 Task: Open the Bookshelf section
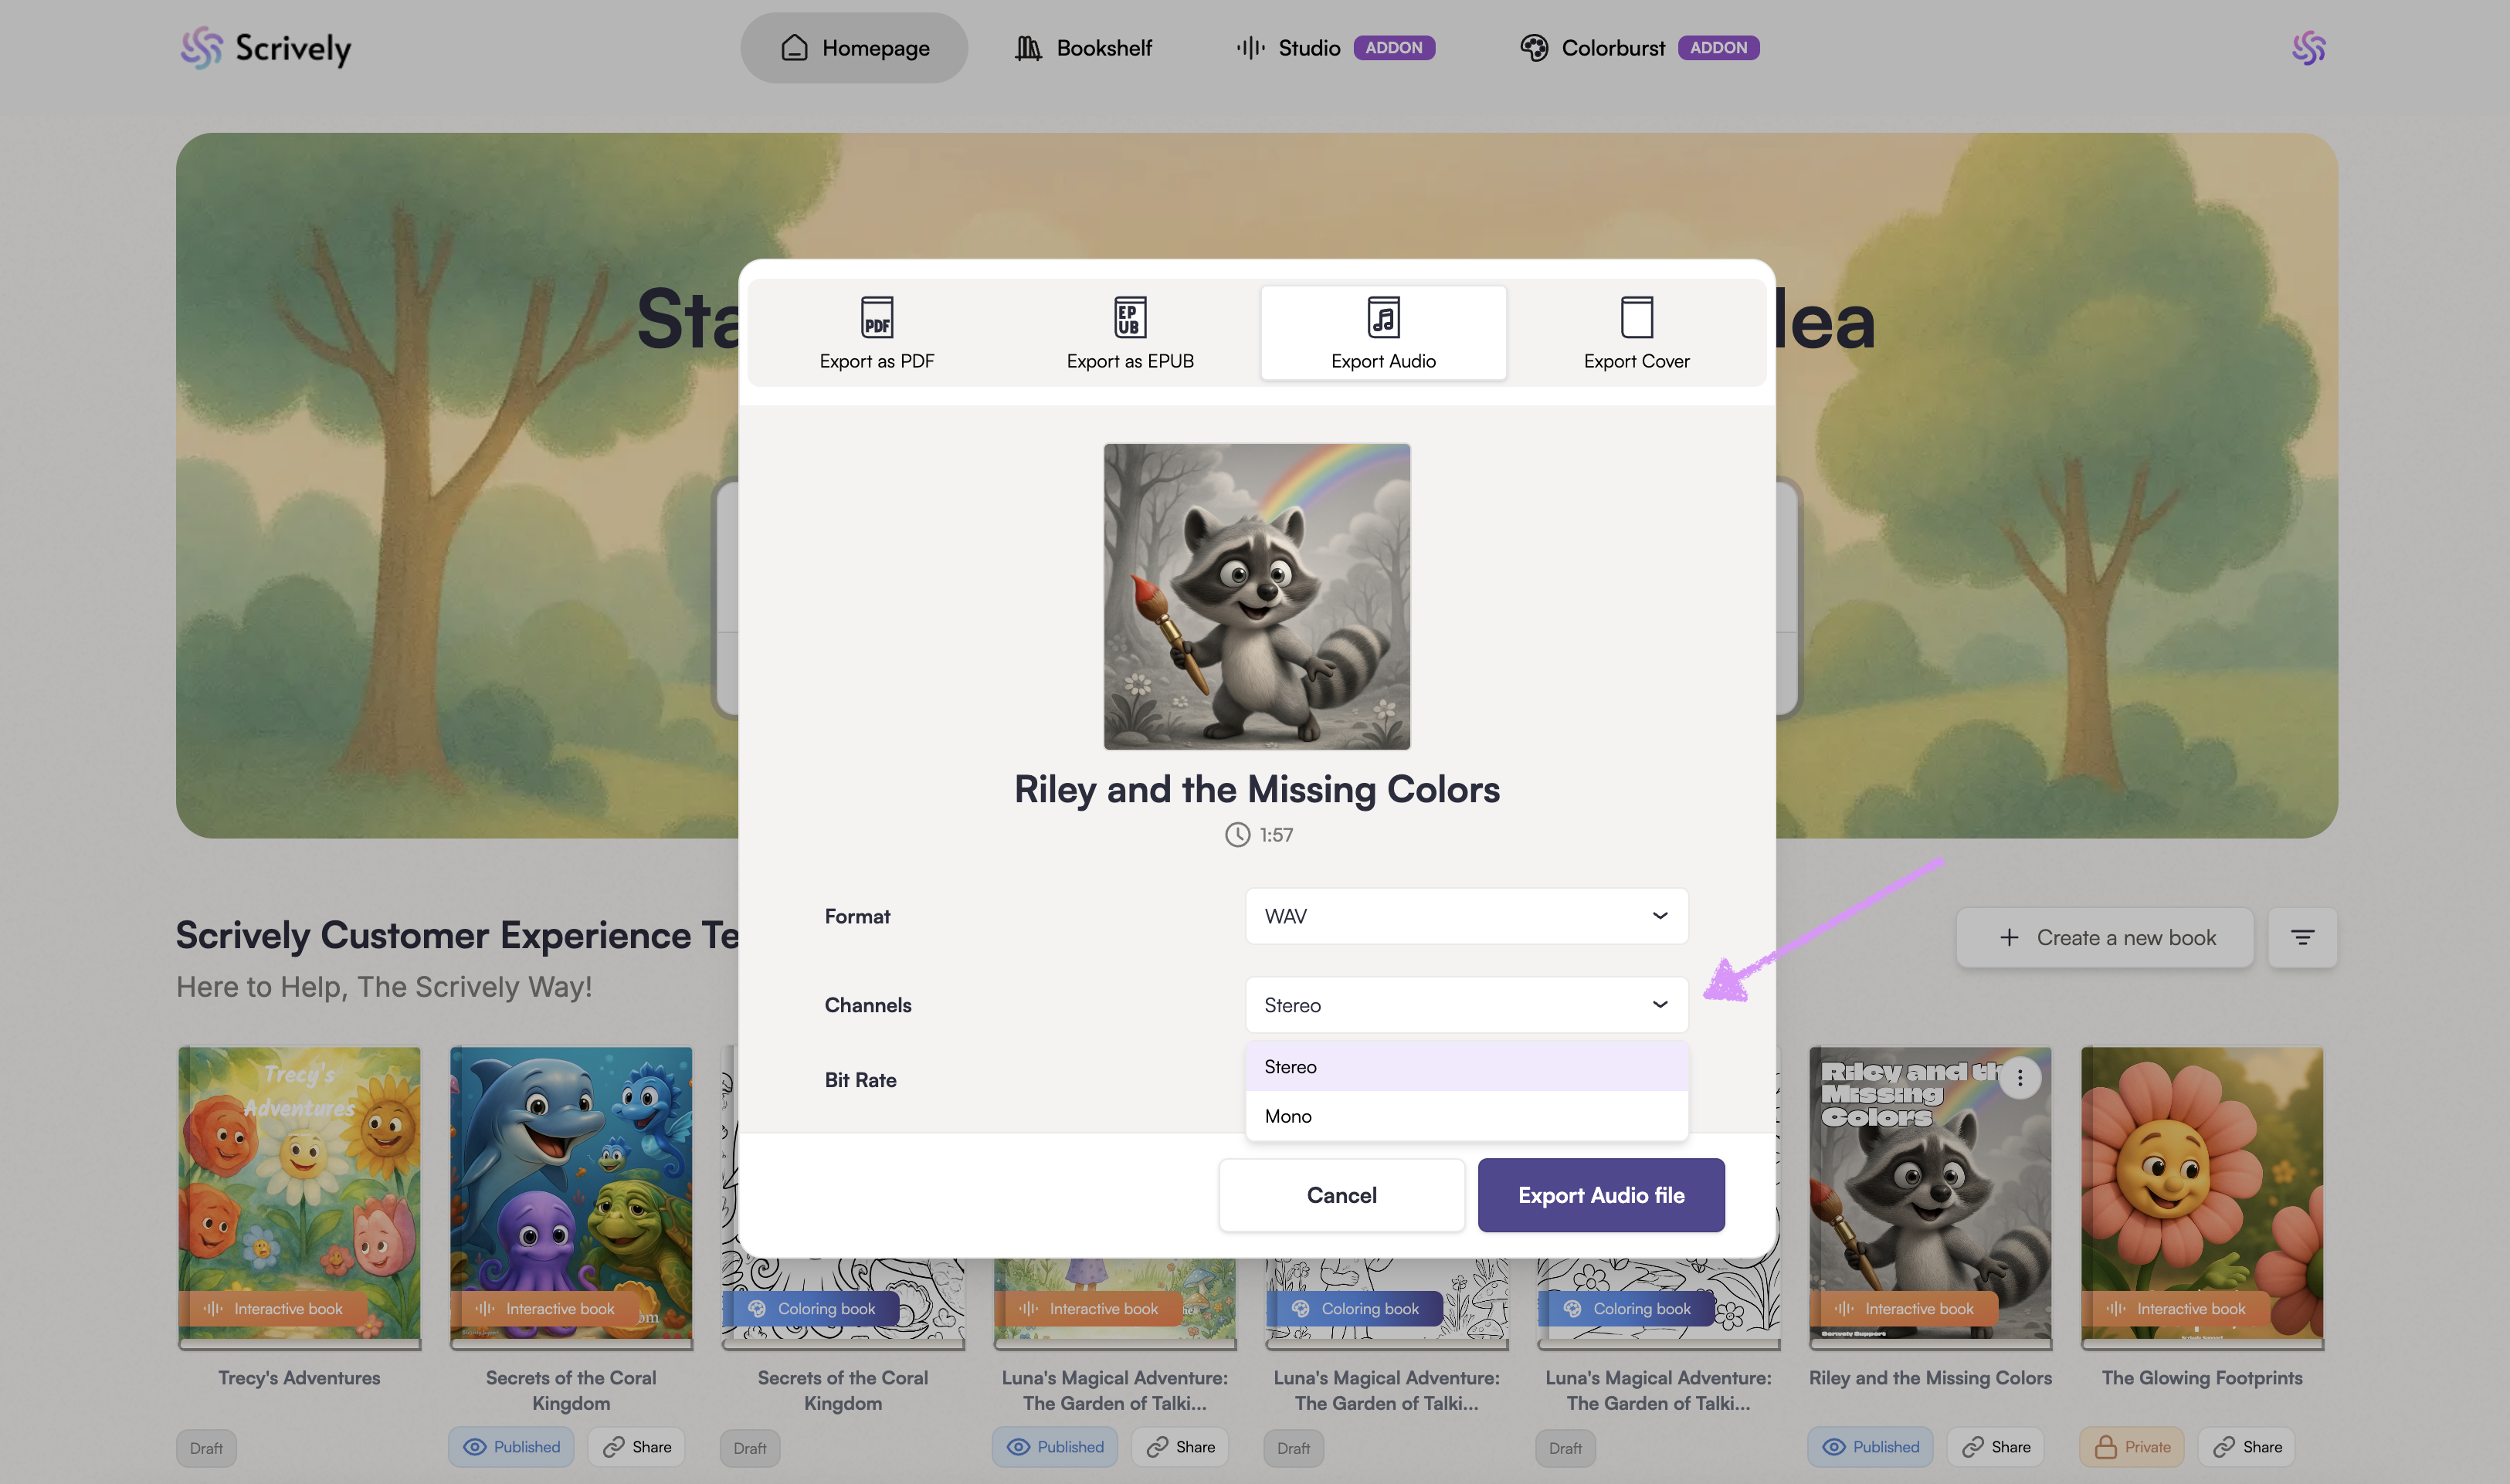point(1083,48)
